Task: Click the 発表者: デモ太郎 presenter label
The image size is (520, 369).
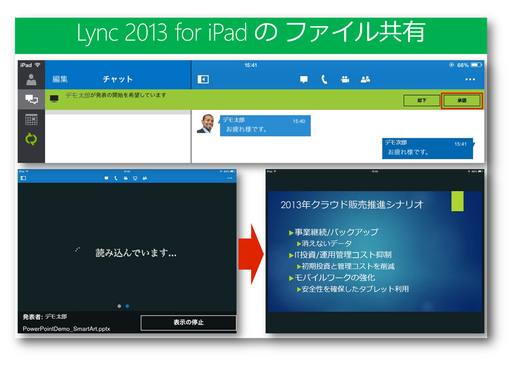Action: (45, 317)
